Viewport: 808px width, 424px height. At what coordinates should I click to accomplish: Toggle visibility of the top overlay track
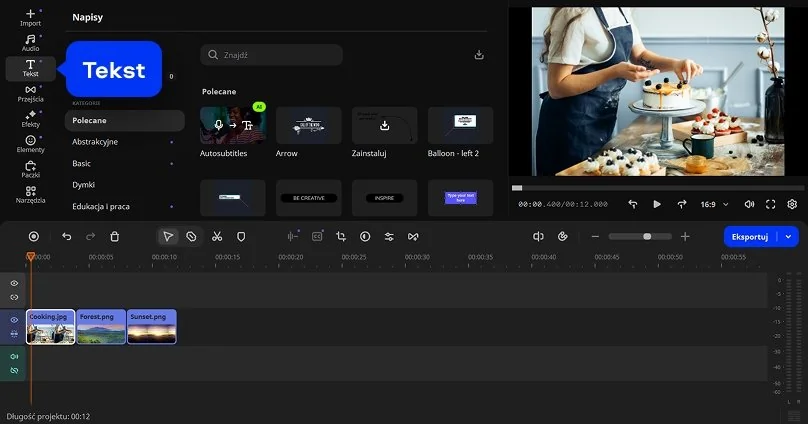coord(14,283)
